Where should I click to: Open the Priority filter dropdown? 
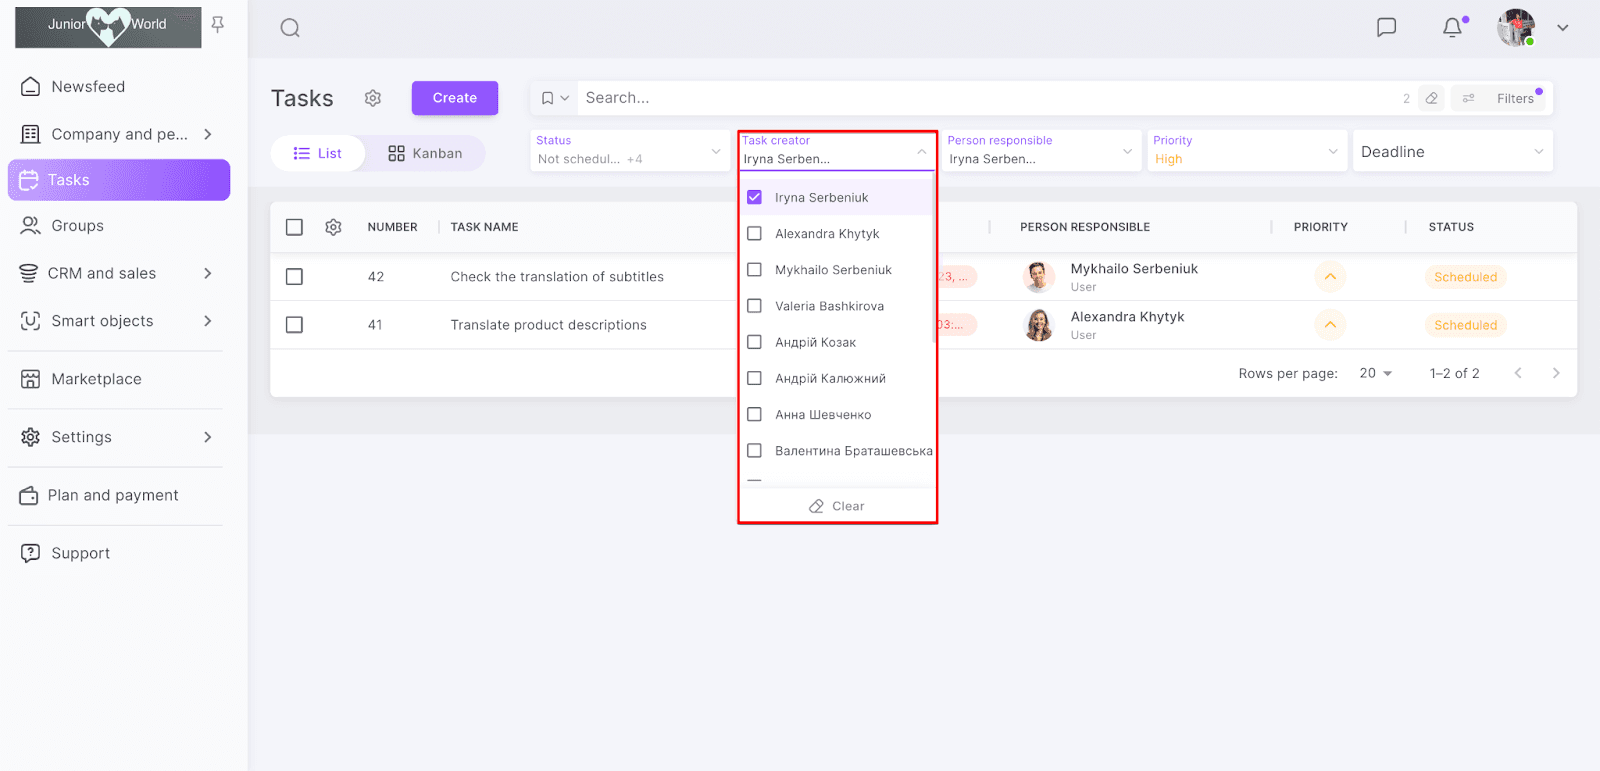point(1245,151)
